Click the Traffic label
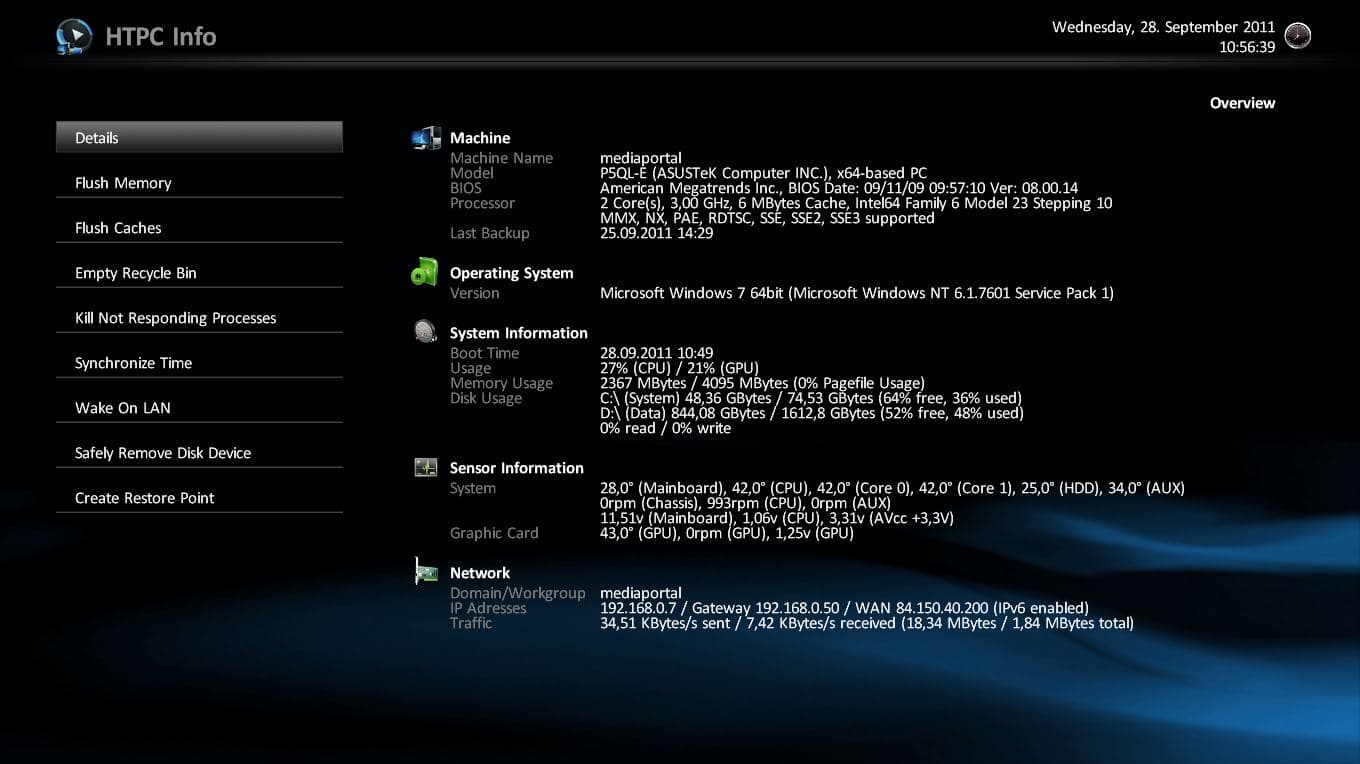This screenshot has height=764, width=1360. coord(471,623)
